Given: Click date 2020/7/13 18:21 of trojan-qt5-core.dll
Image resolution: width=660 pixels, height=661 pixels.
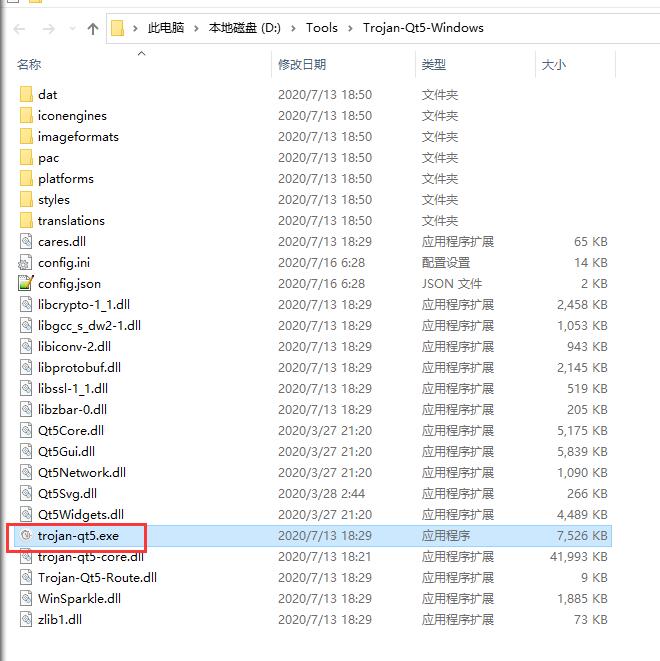Looking at the screenshot, I should pos(325,557).
